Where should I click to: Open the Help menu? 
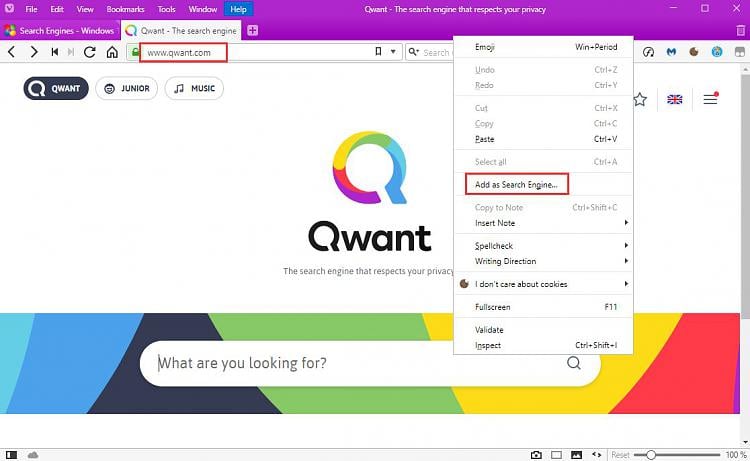(238, 9)
